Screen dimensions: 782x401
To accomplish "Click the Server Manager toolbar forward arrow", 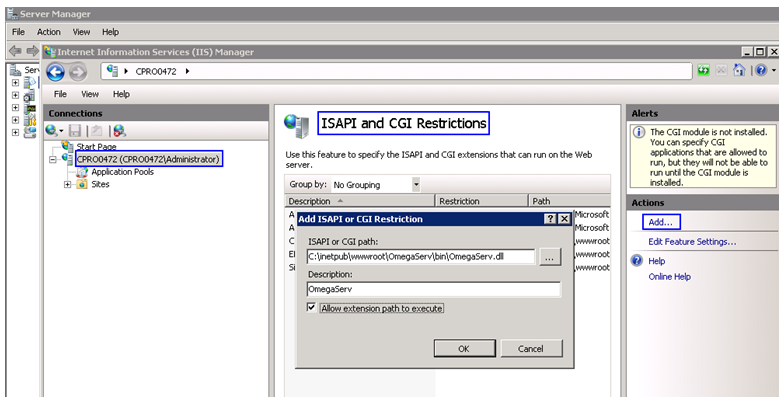I will [x=32, y=51].
